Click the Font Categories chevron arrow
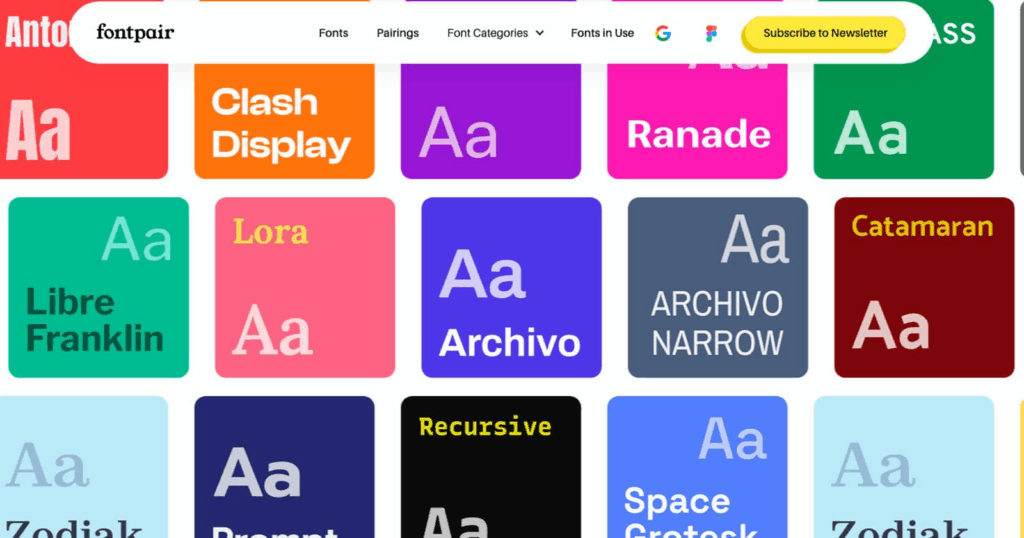The height and width of the screenshot is (538, 1024). tap(539, 33)
